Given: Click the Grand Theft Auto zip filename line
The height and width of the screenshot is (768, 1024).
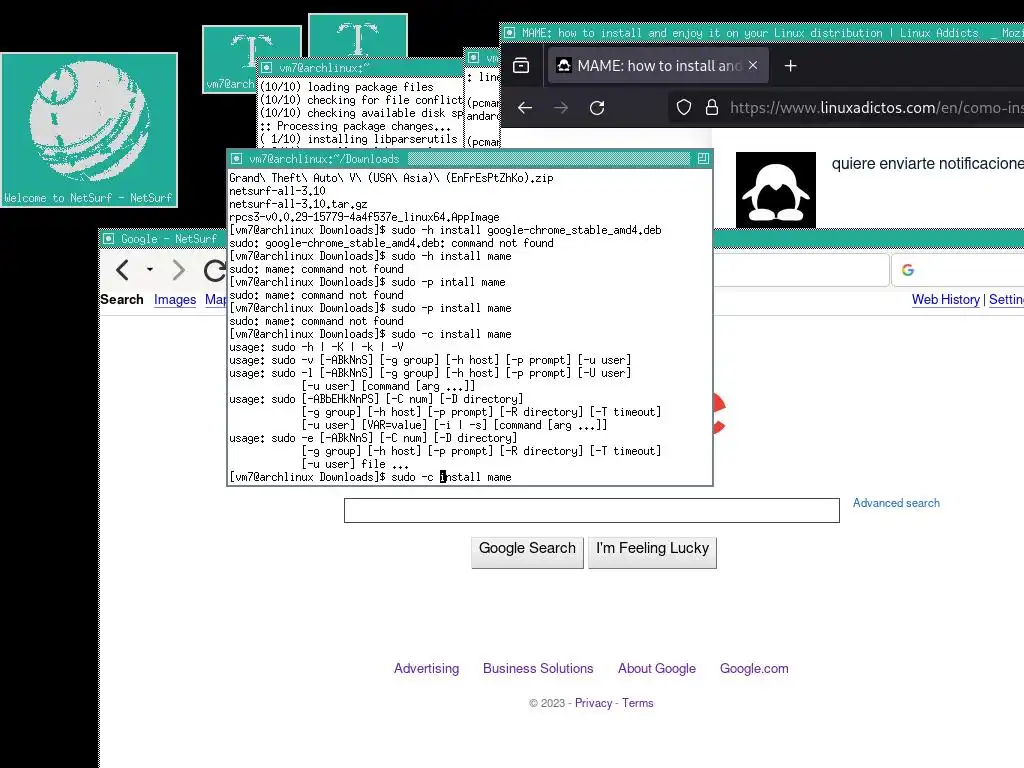Looking at the screenshot, I should coord(391,178).
